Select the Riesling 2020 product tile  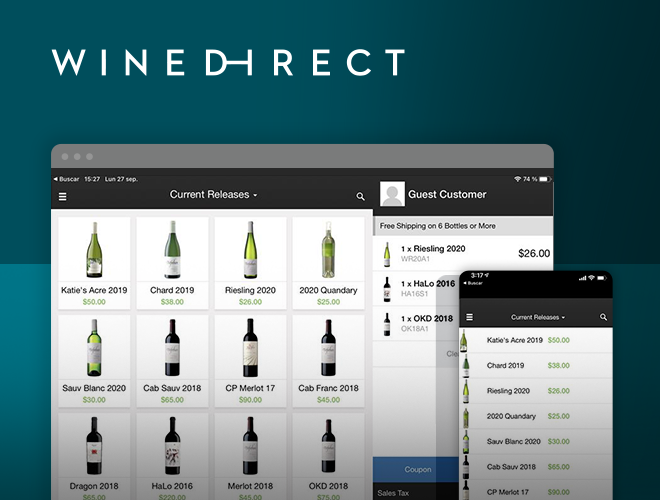click(250, 263)
